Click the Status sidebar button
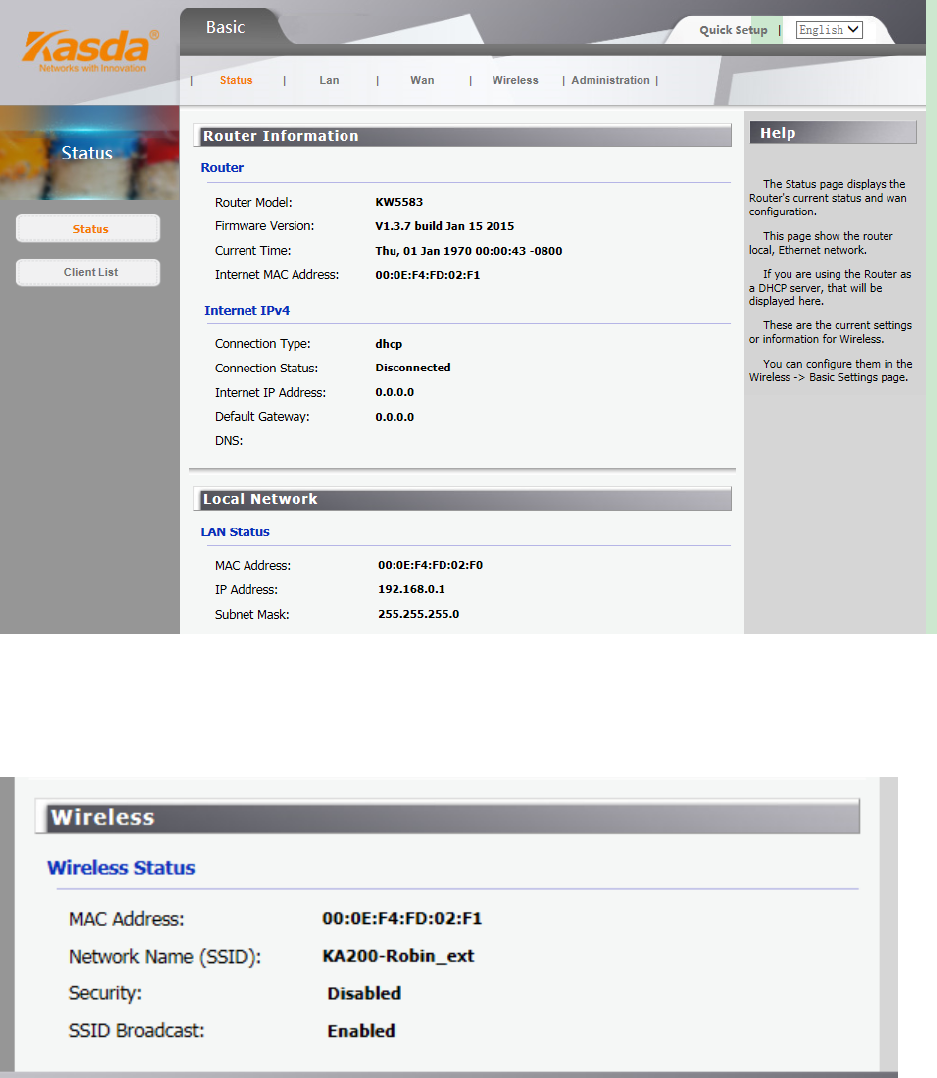 tap(88, 228)
